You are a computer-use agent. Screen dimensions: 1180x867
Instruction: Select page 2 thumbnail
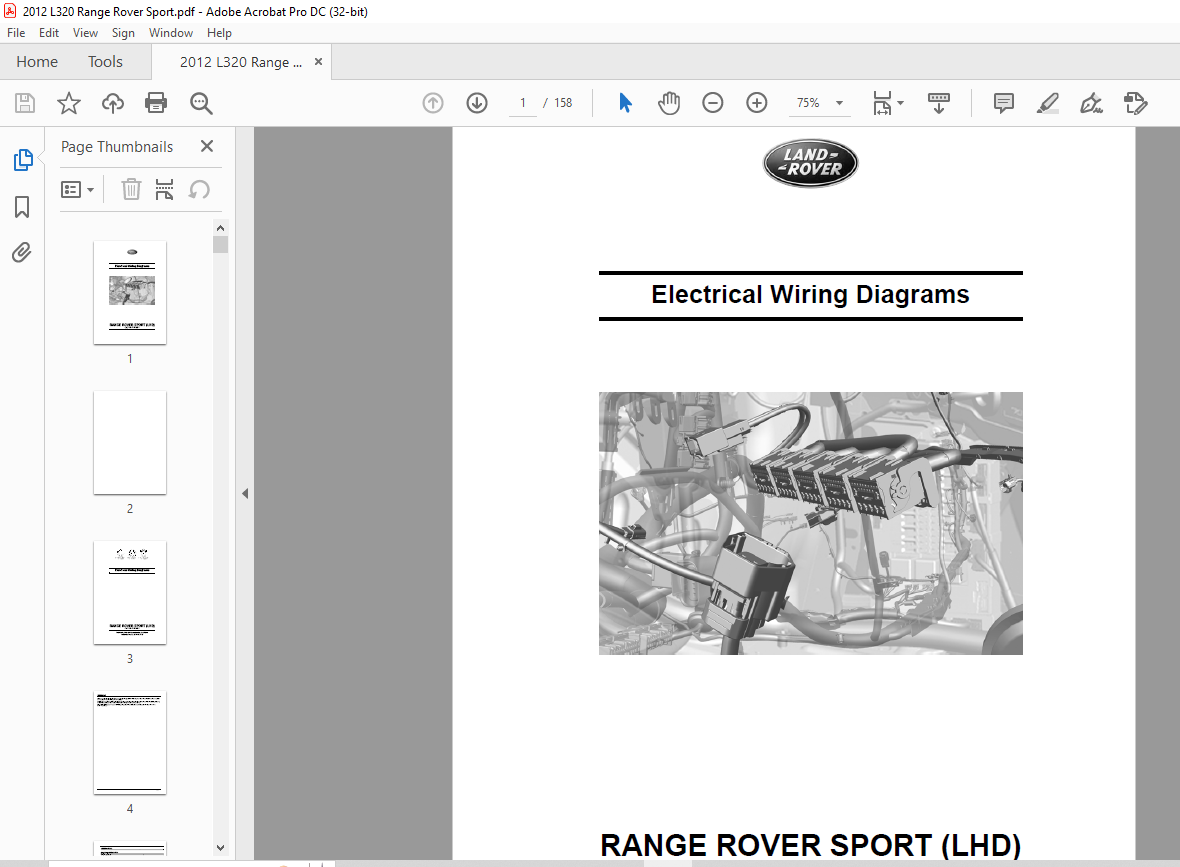pos(130,443)
